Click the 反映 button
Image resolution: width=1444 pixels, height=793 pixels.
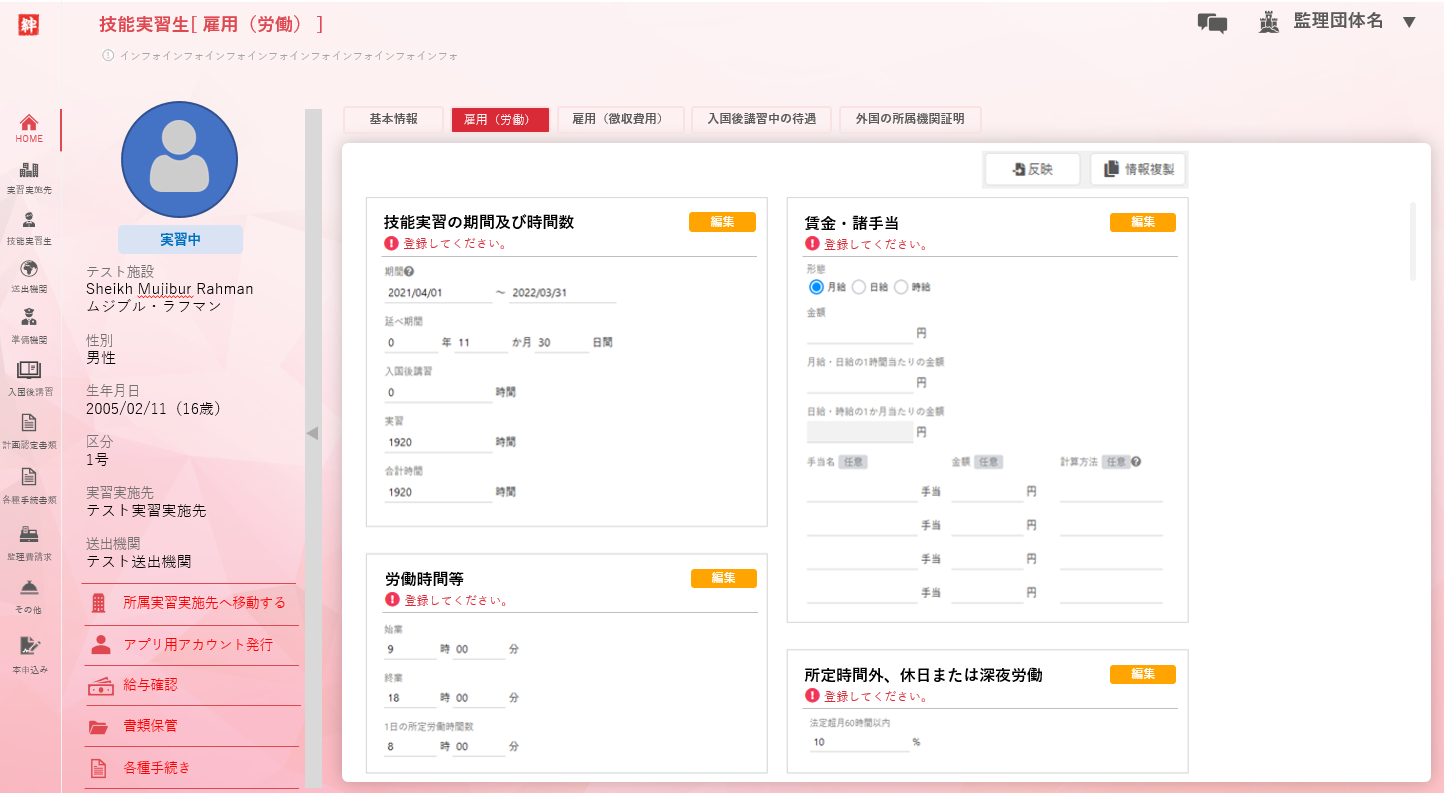click(x=1032, y=170)
